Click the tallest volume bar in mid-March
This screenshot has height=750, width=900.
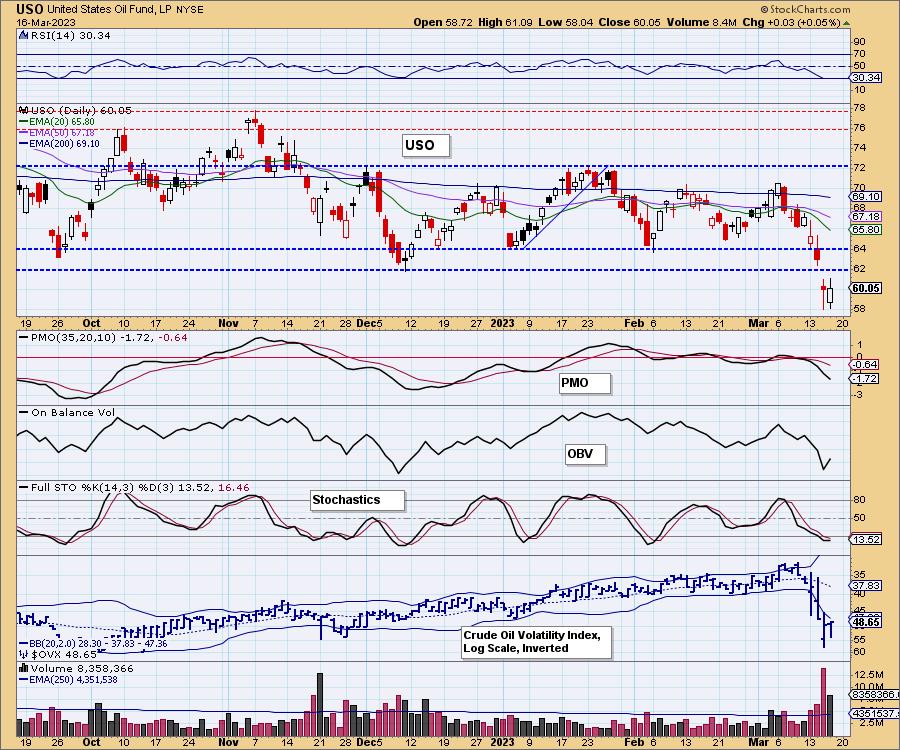[823, 702]
